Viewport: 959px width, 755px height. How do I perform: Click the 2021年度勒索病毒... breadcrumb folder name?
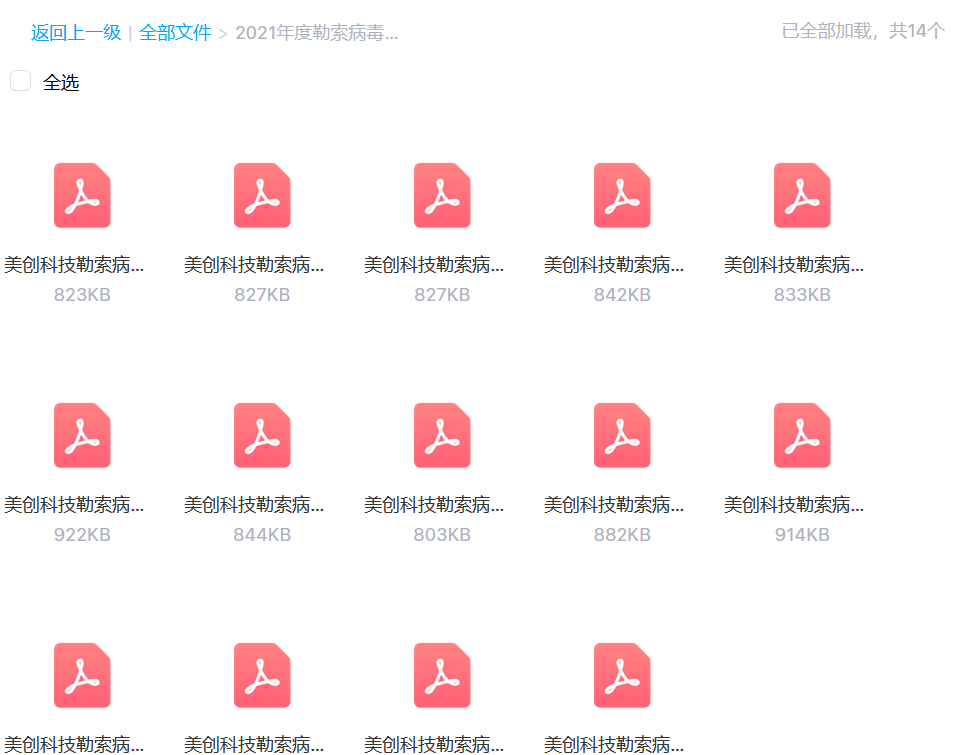[x=317, y=32]
